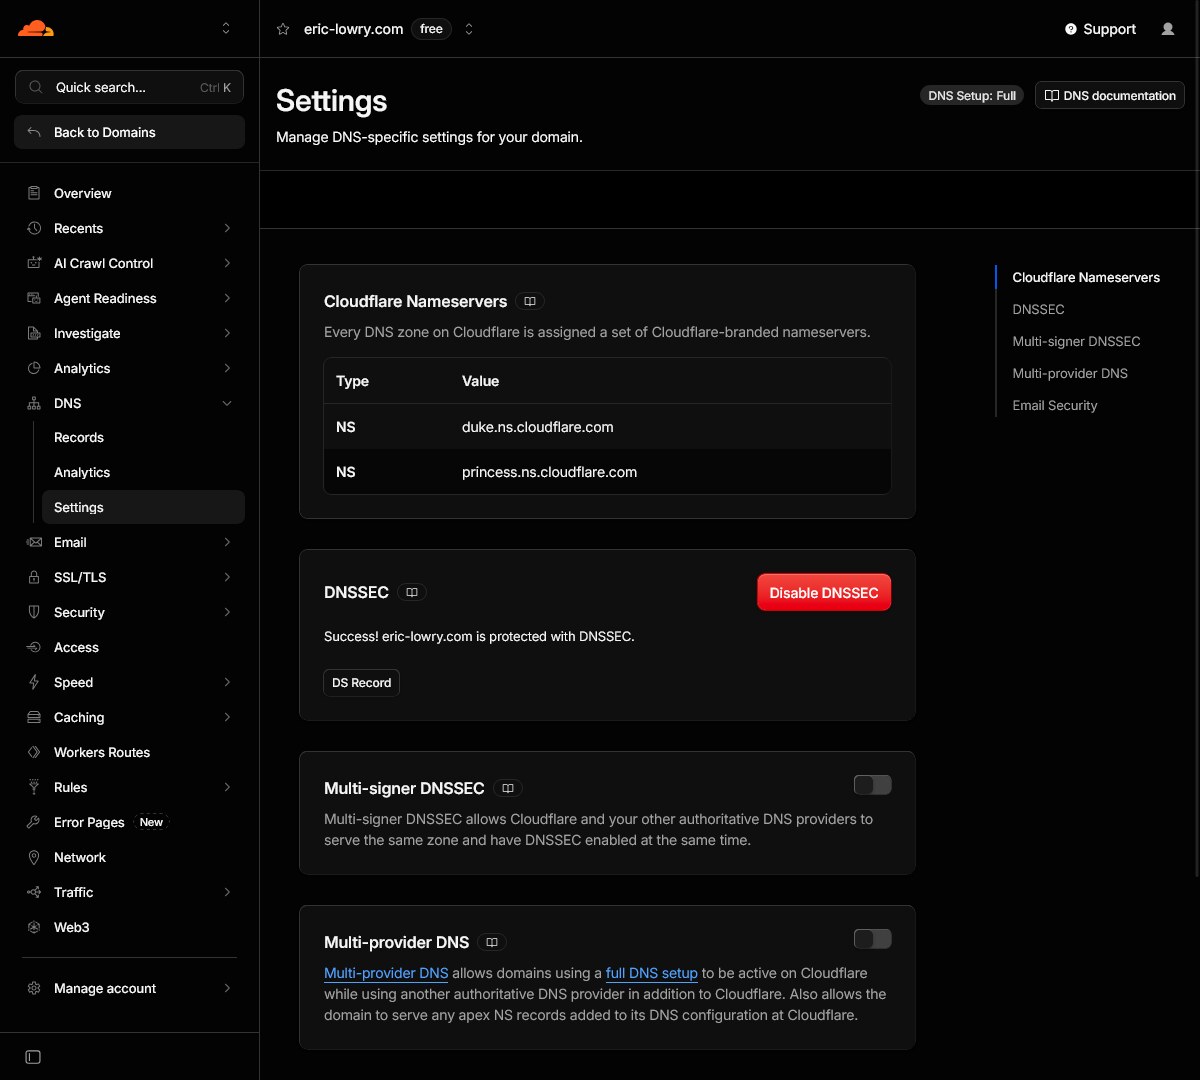Viewport: 1200px width, 1080px height.
Task: Click the Access icon
Action: pyautogui.click(x=34, y=647)
